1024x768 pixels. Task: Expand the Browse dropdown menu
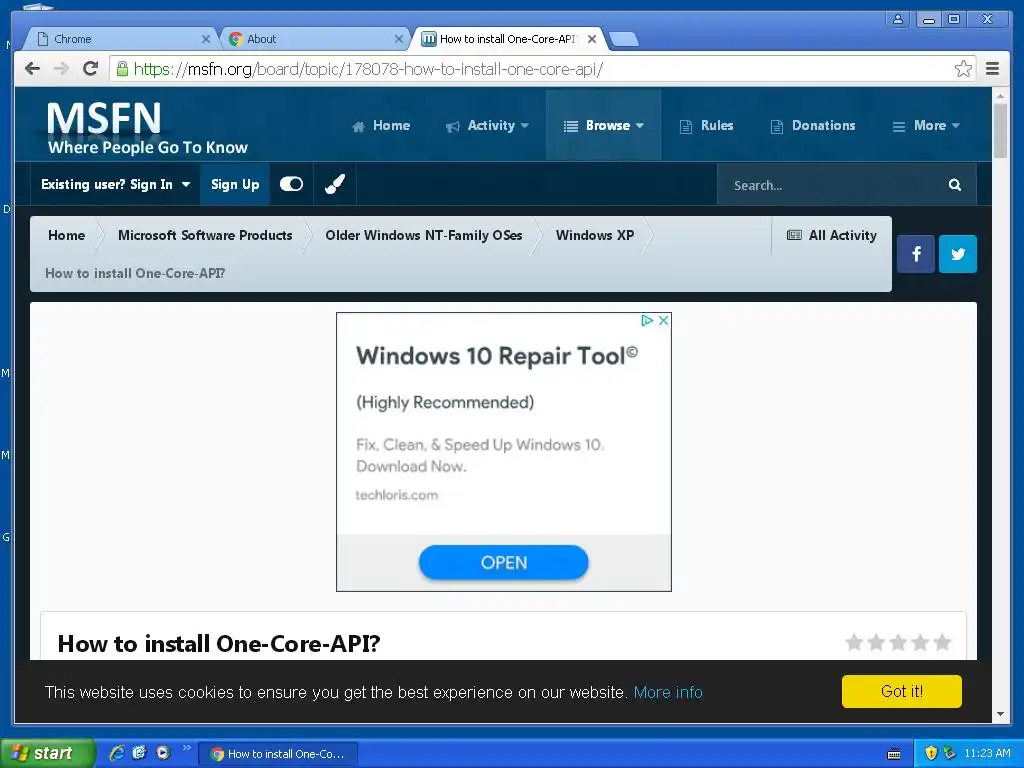(603, 125)
